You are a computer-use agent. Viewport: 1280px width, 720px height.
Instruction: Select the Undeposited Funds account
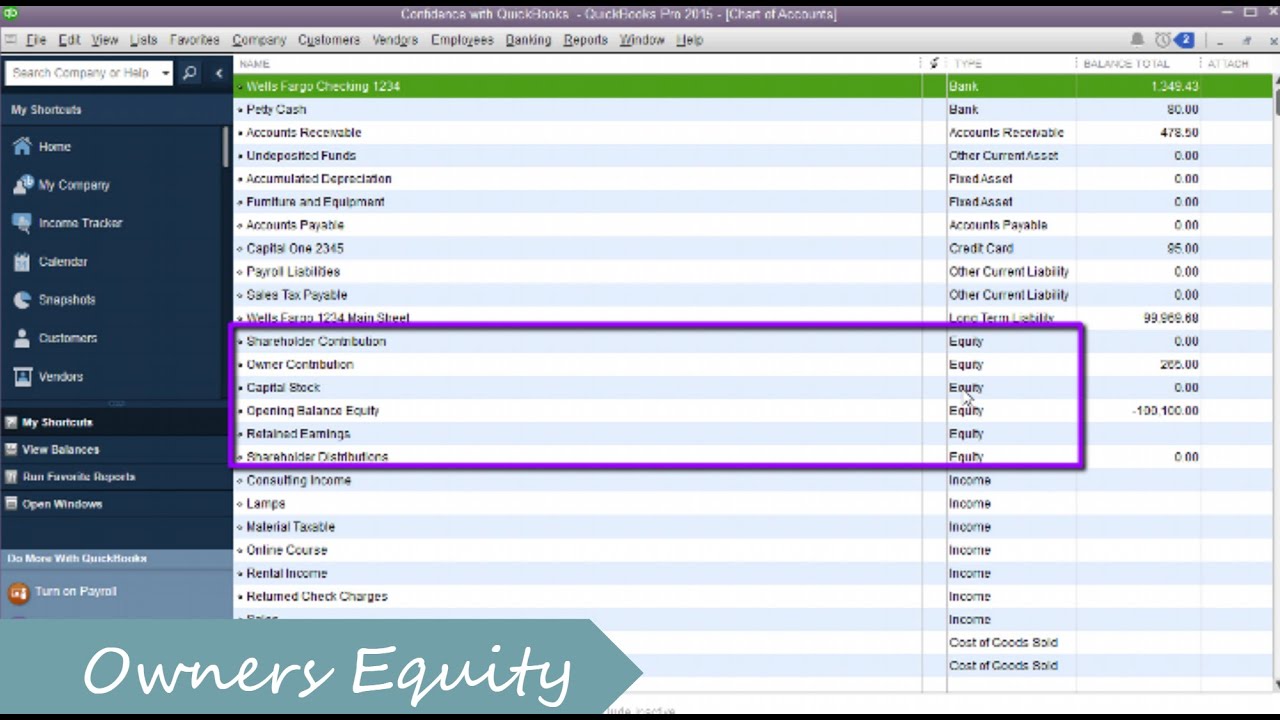click(x=301, y=156)
